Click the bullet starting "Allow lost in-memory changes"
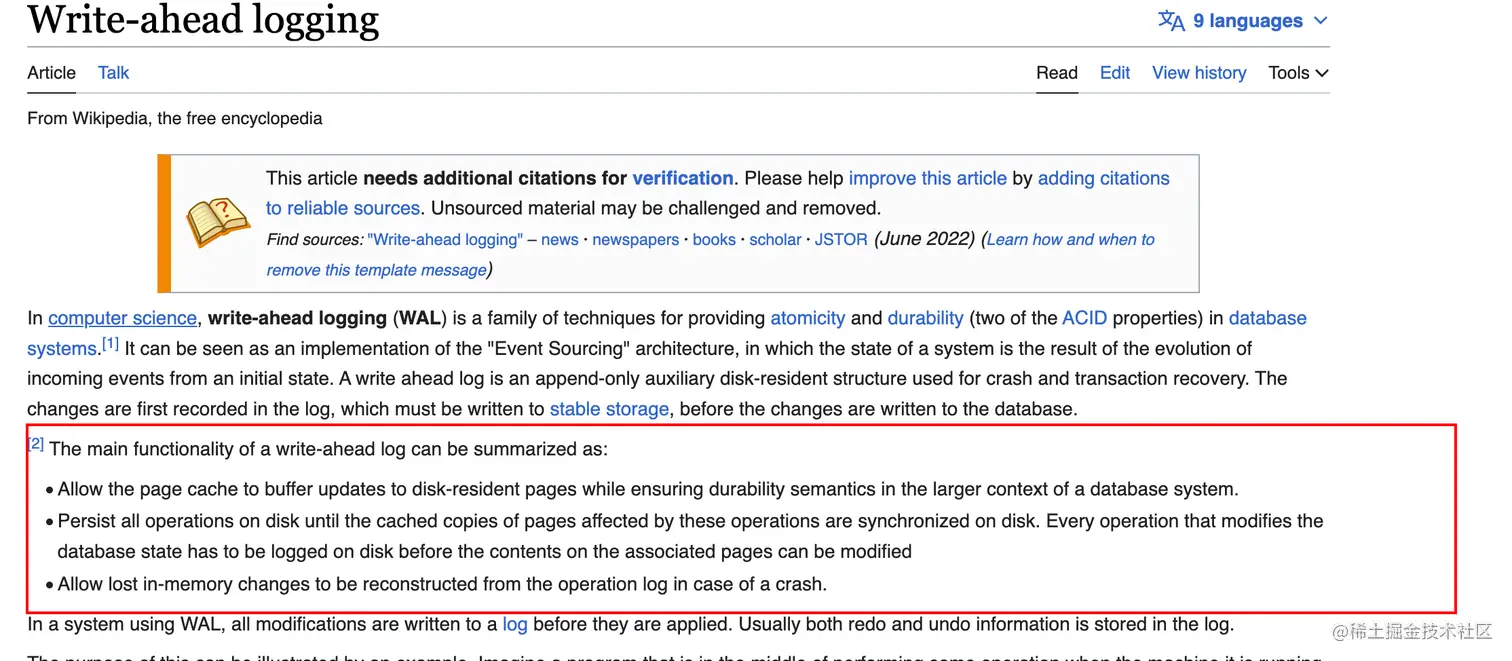This screenshot has height=661, width=1512. 442,584
